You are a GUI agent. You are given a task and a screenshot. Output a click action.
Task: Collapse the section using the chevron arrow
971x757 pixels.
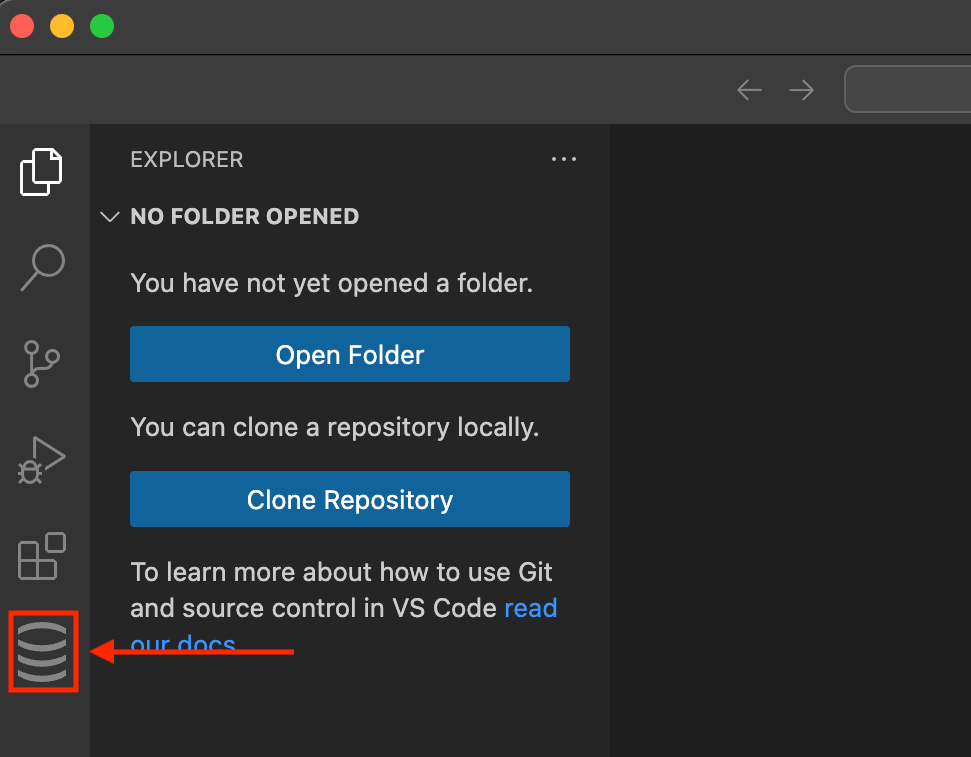pos(110,217)
